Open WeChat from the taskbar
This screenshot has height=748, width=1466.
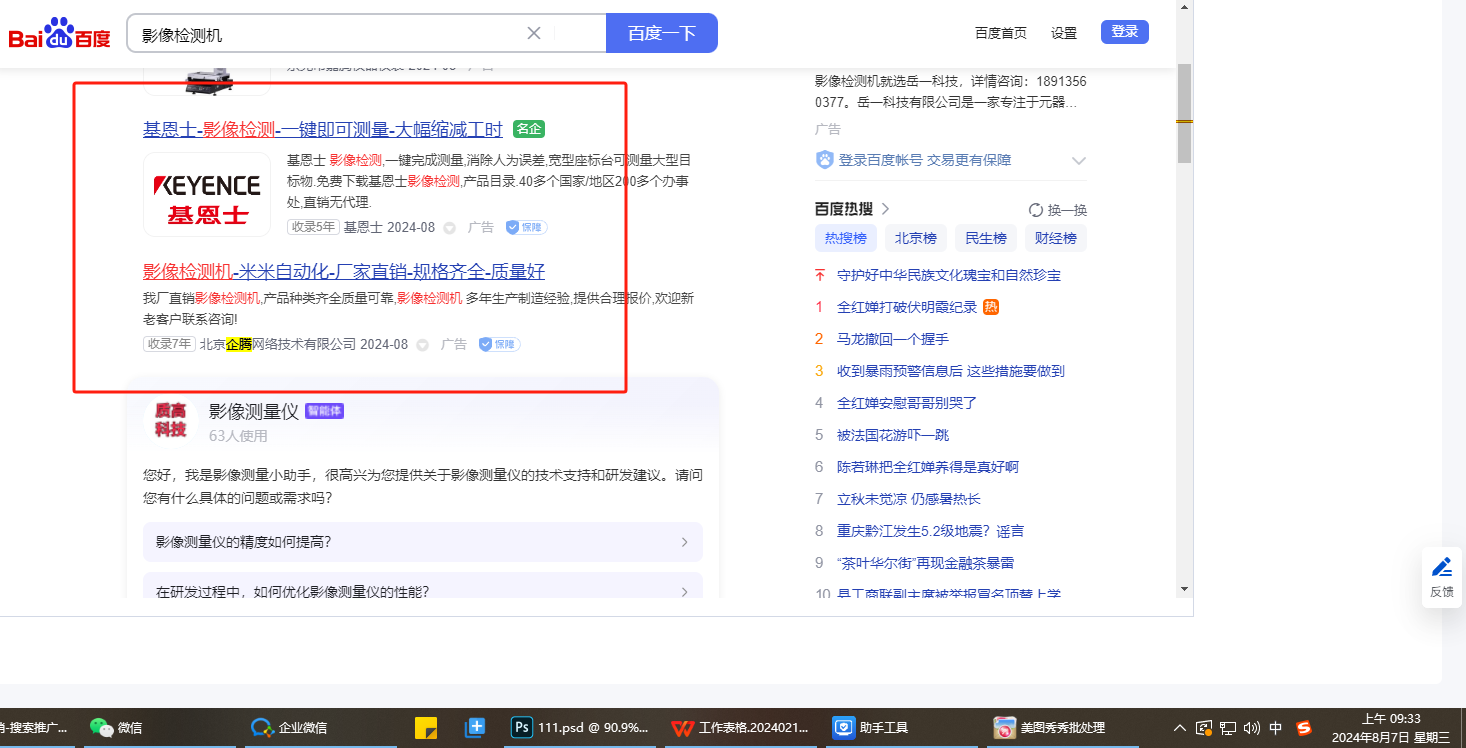click(116, 727)
